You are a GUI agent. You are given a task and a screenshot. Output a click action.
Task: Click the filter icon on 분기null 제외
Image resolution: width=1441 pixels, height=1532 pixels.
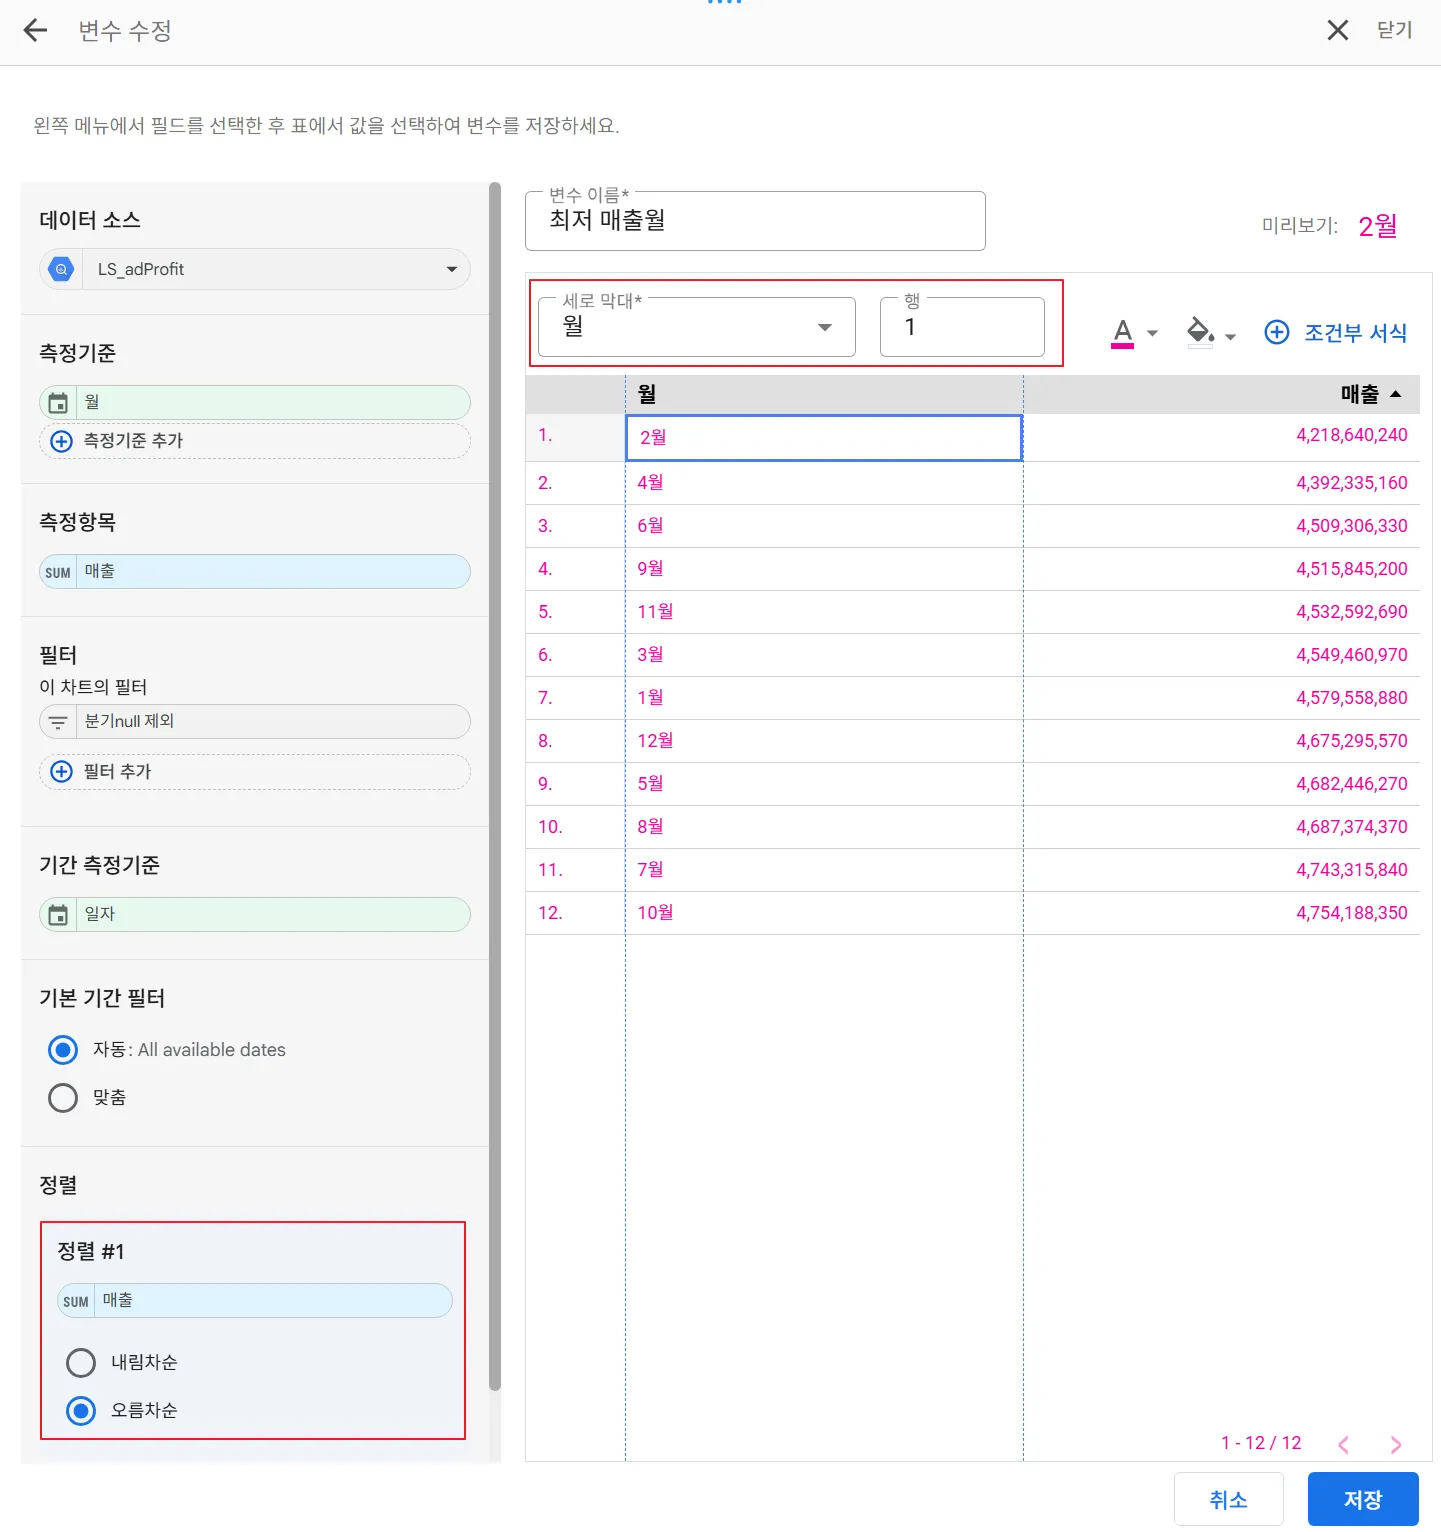click(58, 722)
